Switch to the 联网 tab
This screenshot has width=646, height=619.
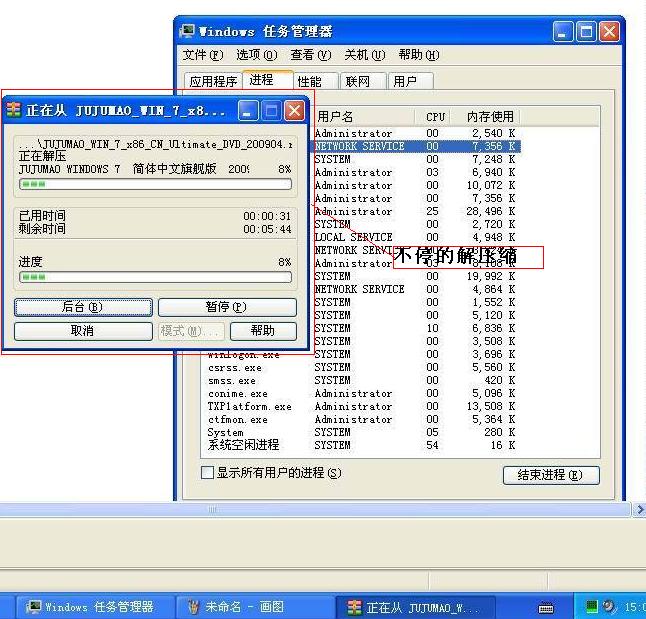pos(363,81)
